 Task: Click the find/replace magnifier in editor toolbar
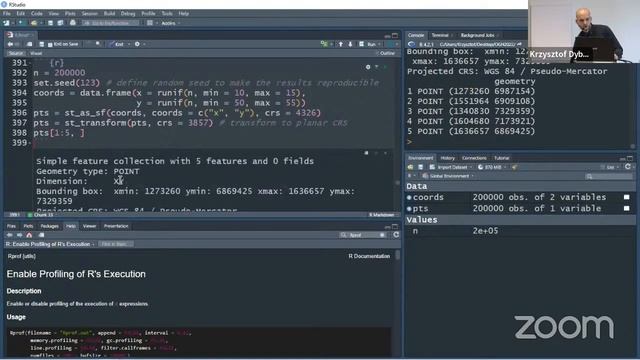[x=98, y=44]
